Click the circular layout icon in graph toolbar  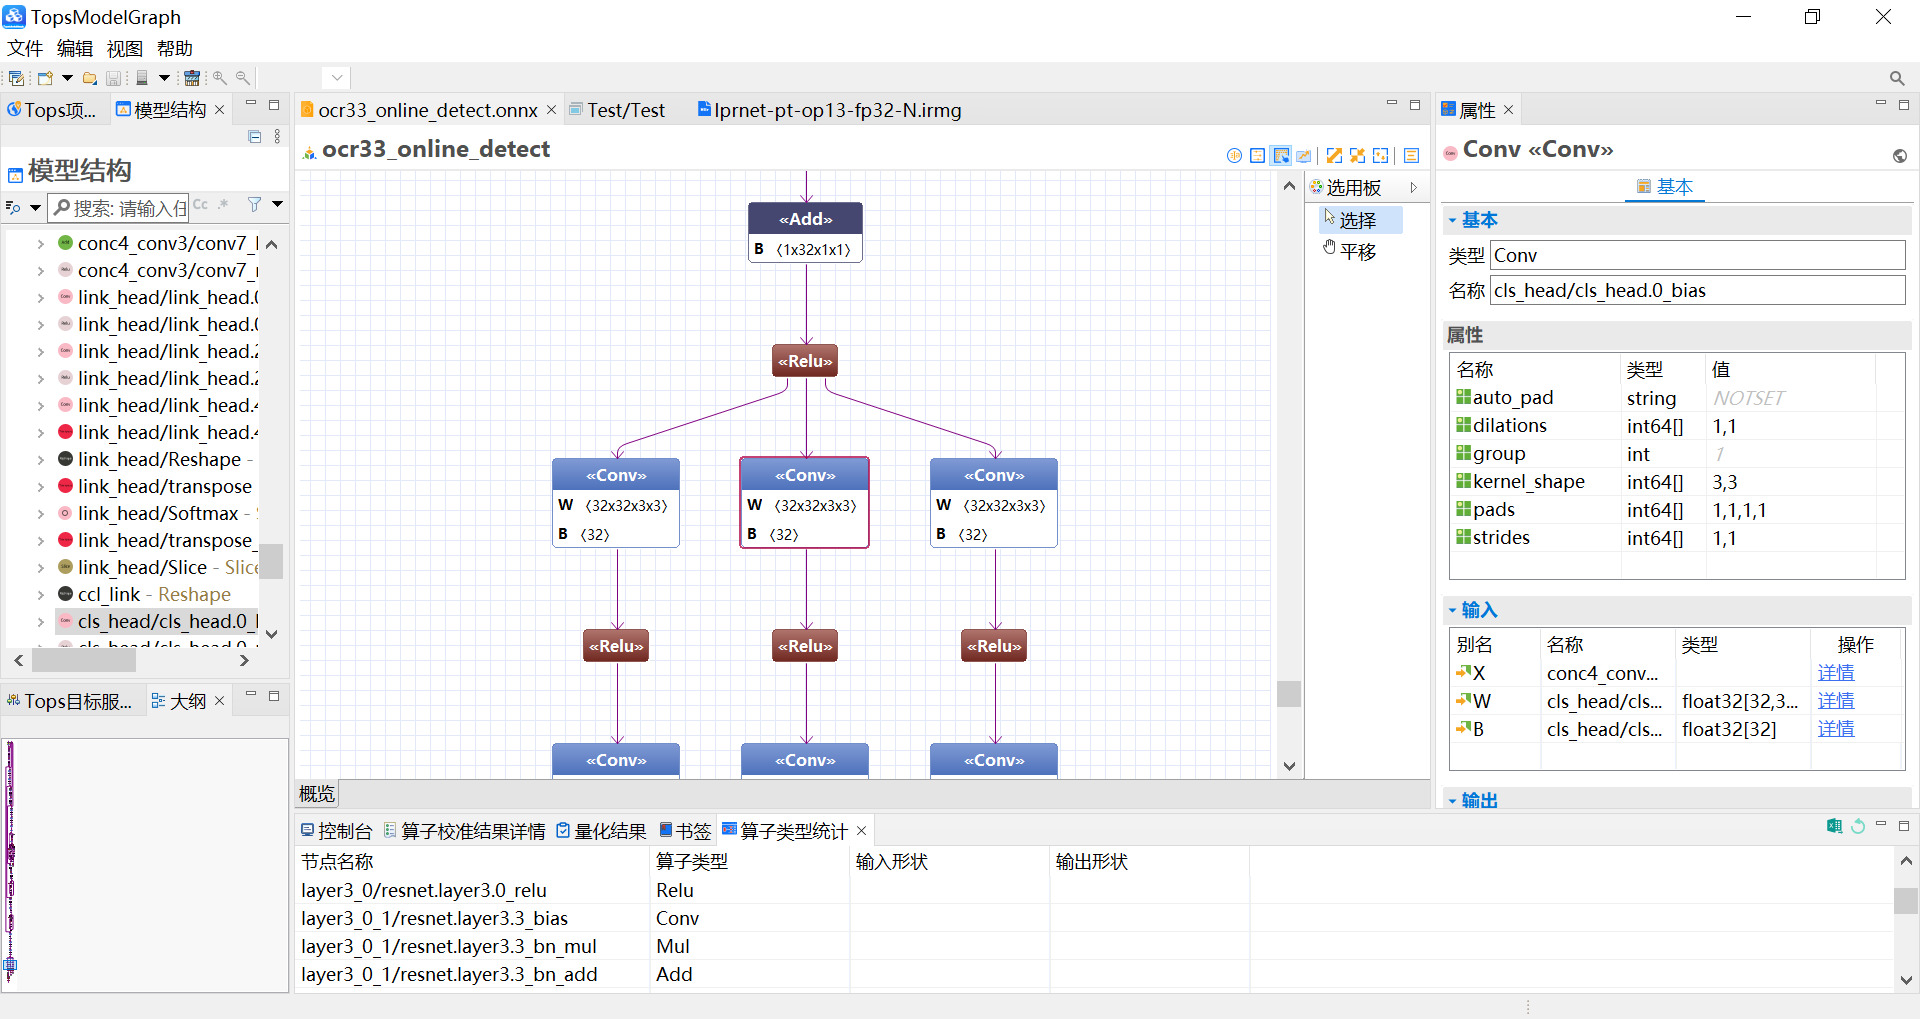point(1234,156)
